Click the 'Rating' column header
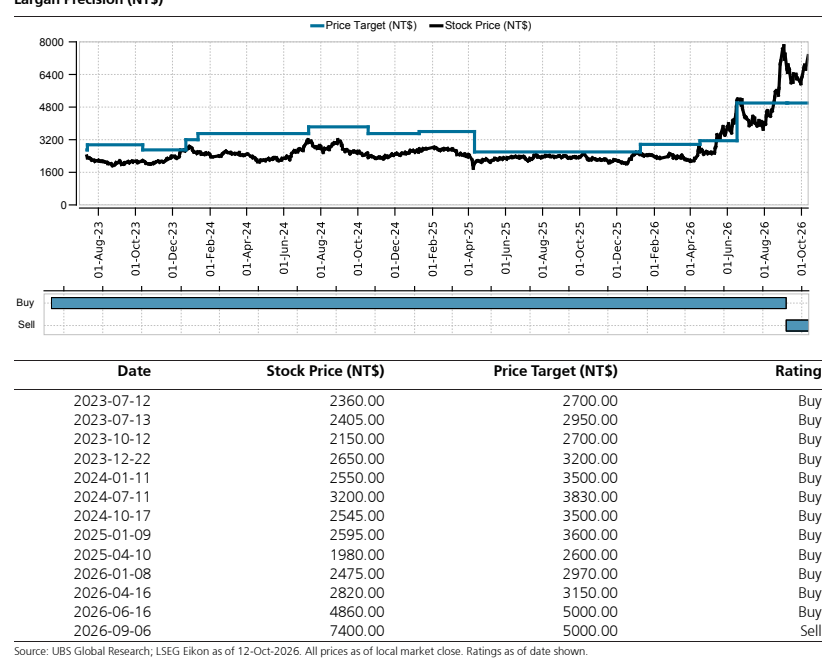The width and height of the screenshot is (836, 672). coord(798,371)
